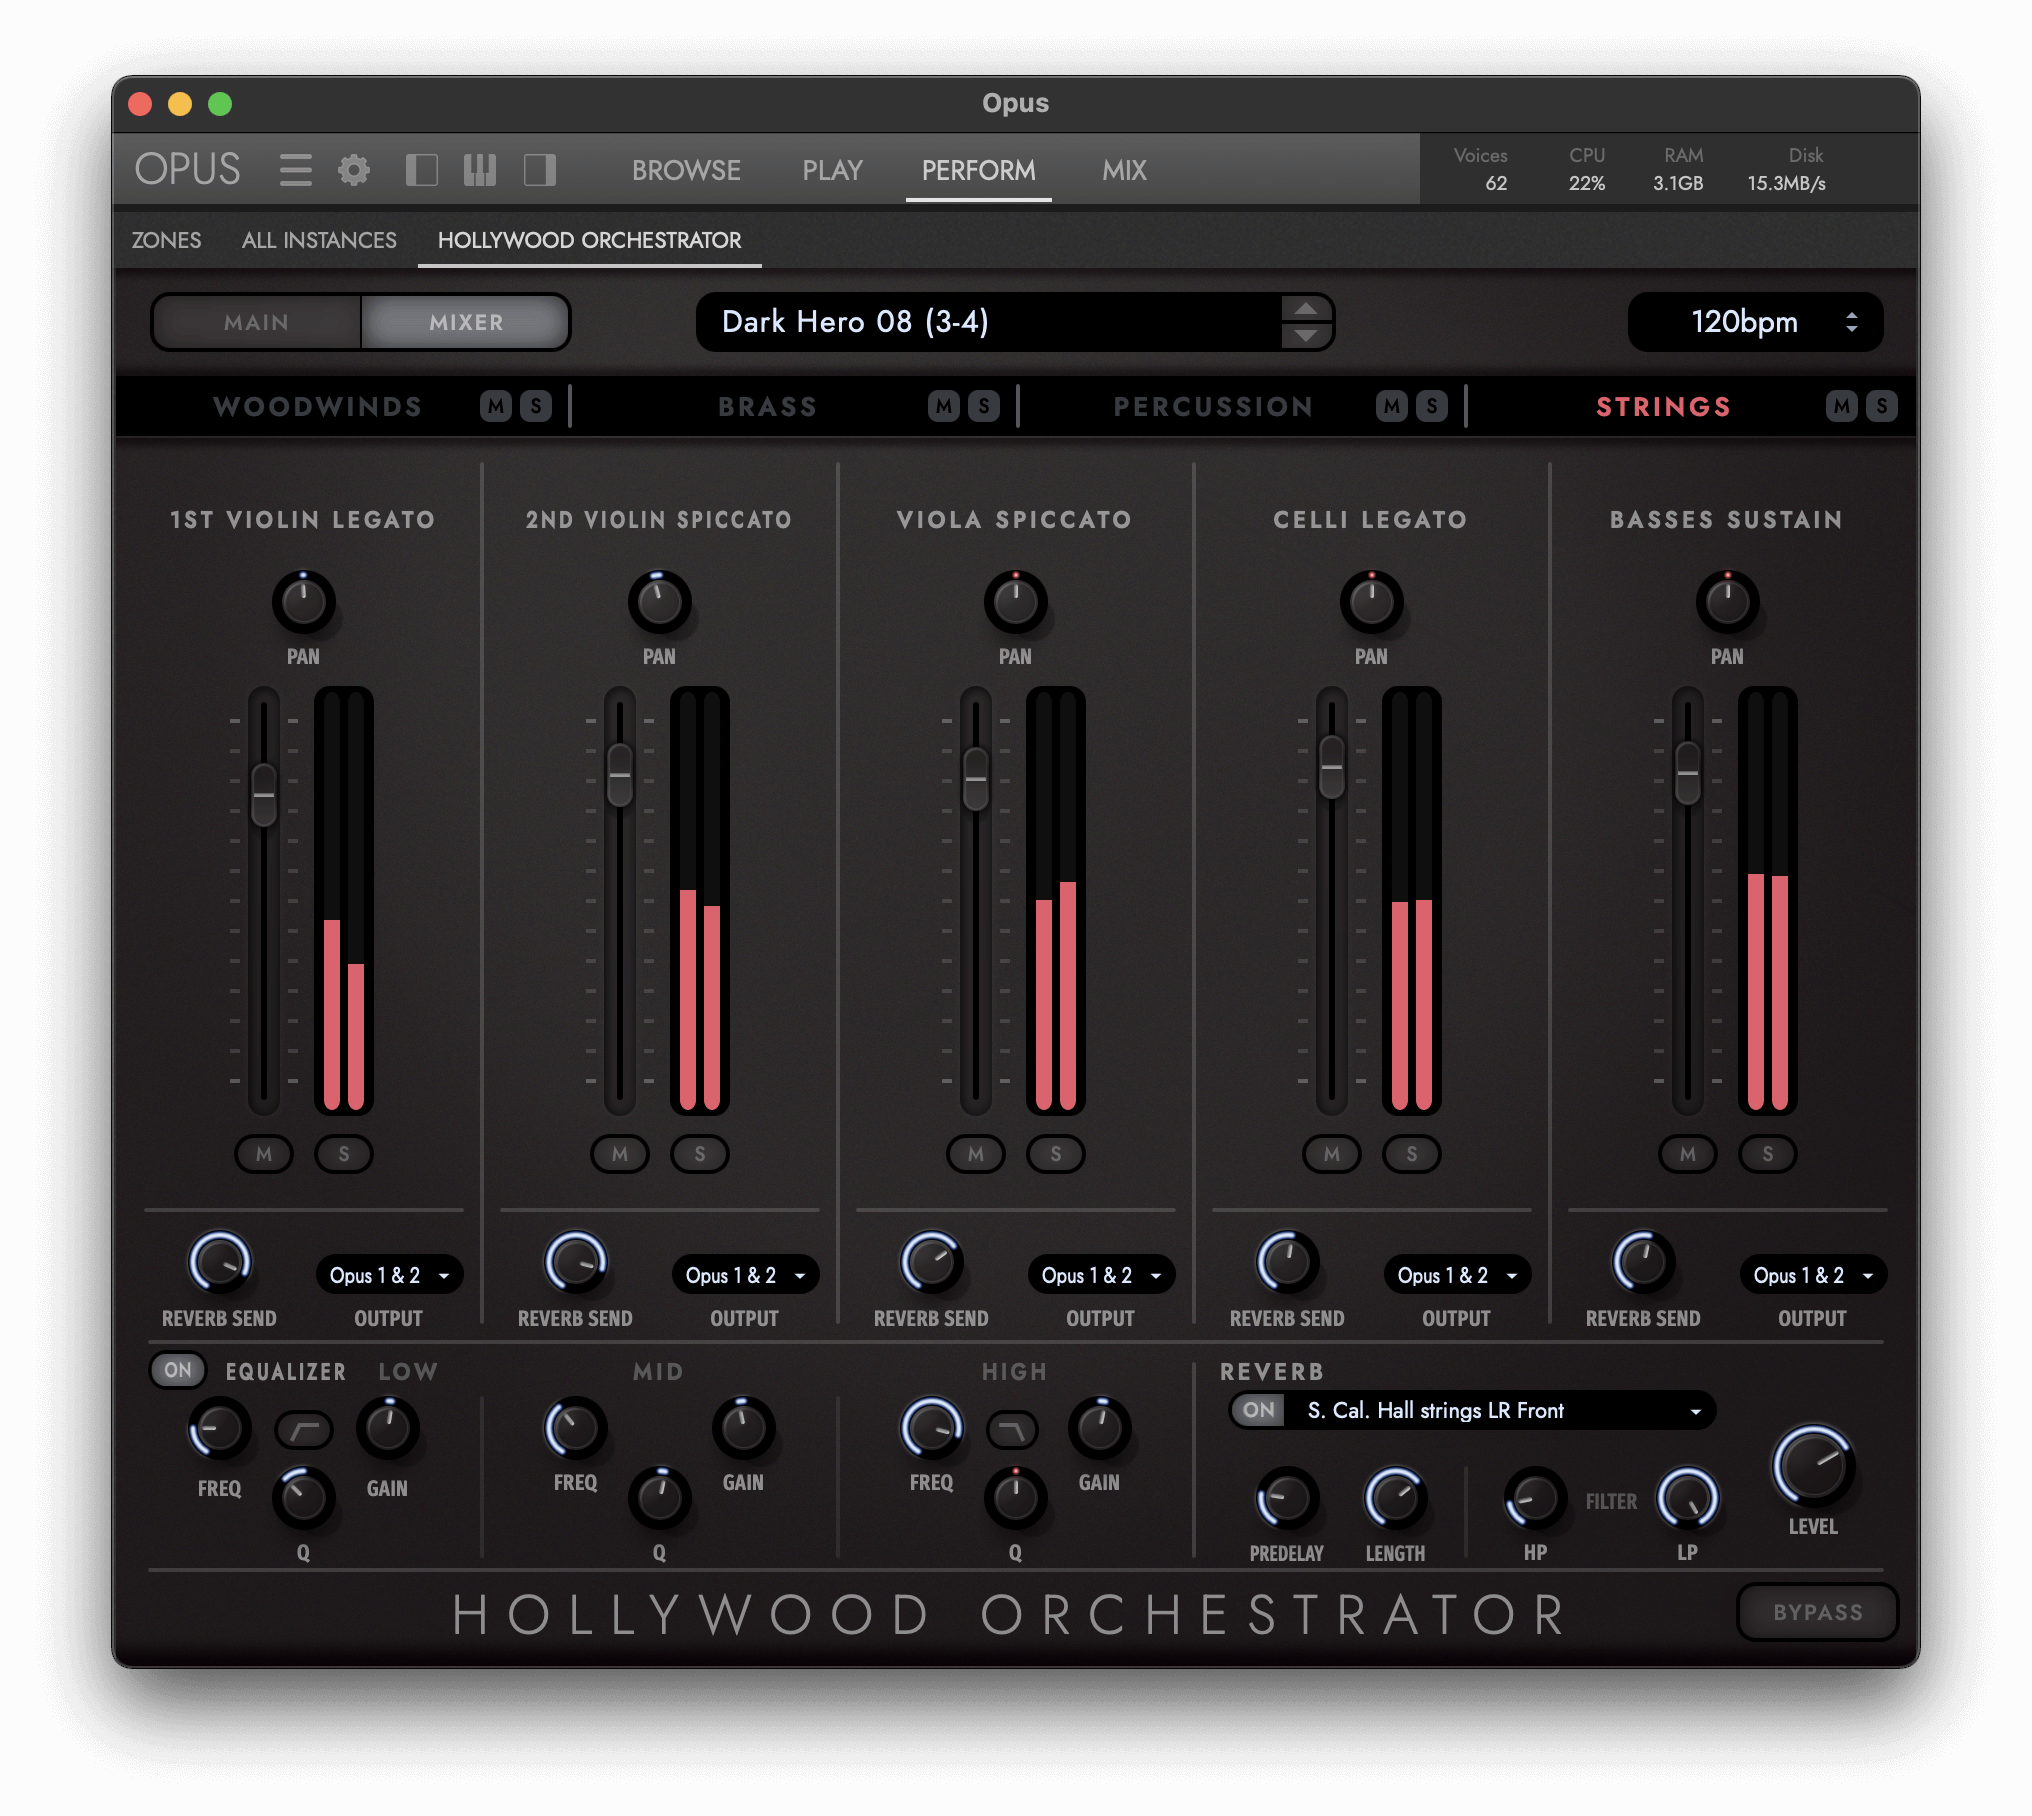Screen dimensions: 2032x1816
Task: Mute the Celli Legato channel
Action: [1331, 1154]
